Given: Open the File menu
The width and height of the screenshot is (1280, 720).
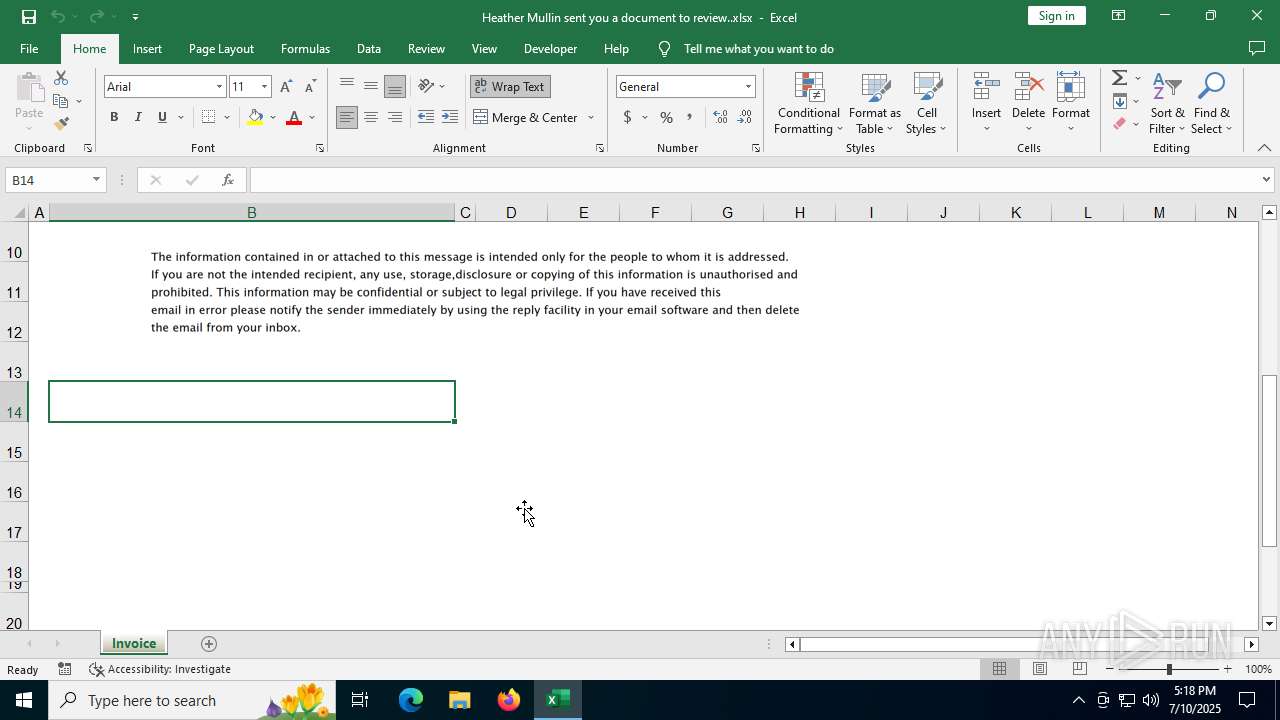Looking at the screenshot, I should [x=29, y=49].
